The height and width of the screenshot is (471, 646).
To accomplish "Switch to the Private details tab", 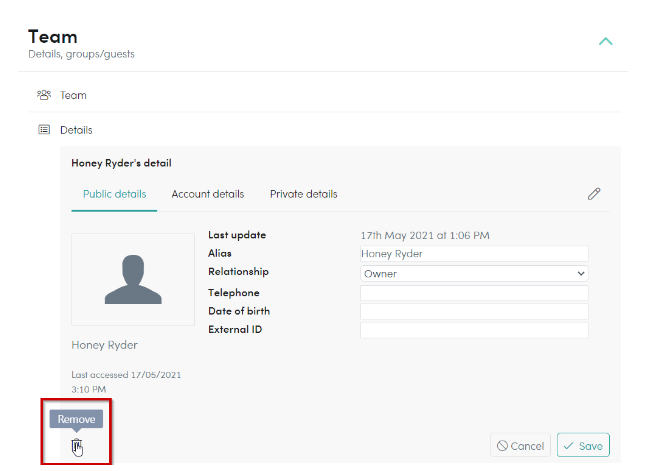I will click(x=304, y=194).
